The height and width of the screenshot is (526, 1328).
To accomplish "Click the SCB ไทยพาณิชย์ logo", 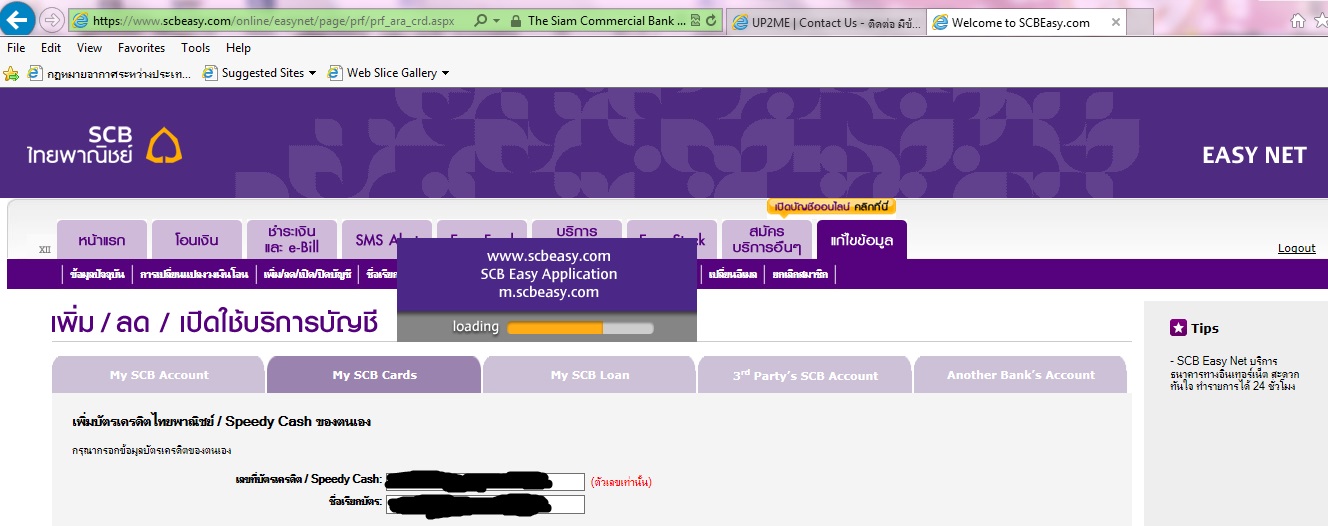I will (x=104, y=145).
